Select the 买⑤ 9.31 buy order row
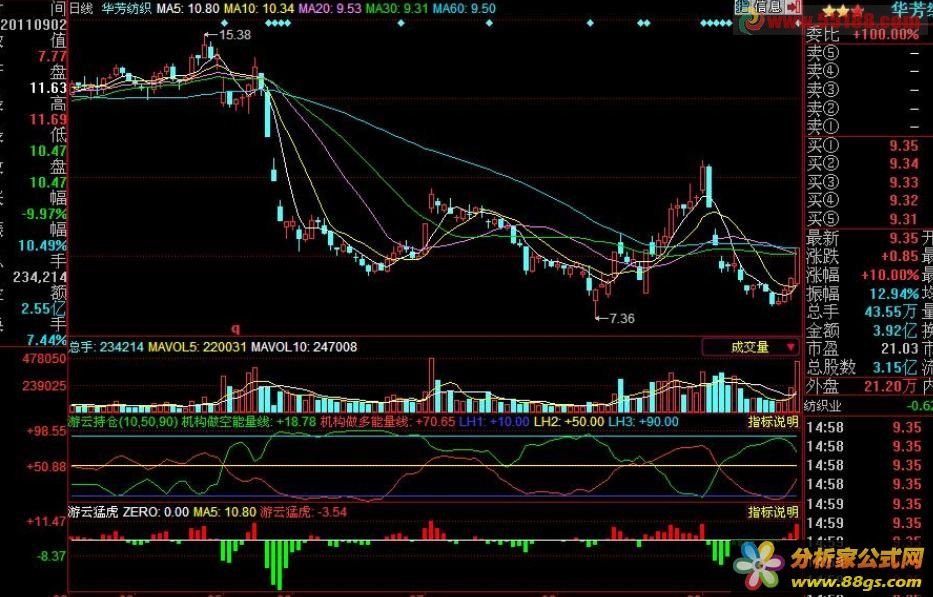 [x=863, y=219]
